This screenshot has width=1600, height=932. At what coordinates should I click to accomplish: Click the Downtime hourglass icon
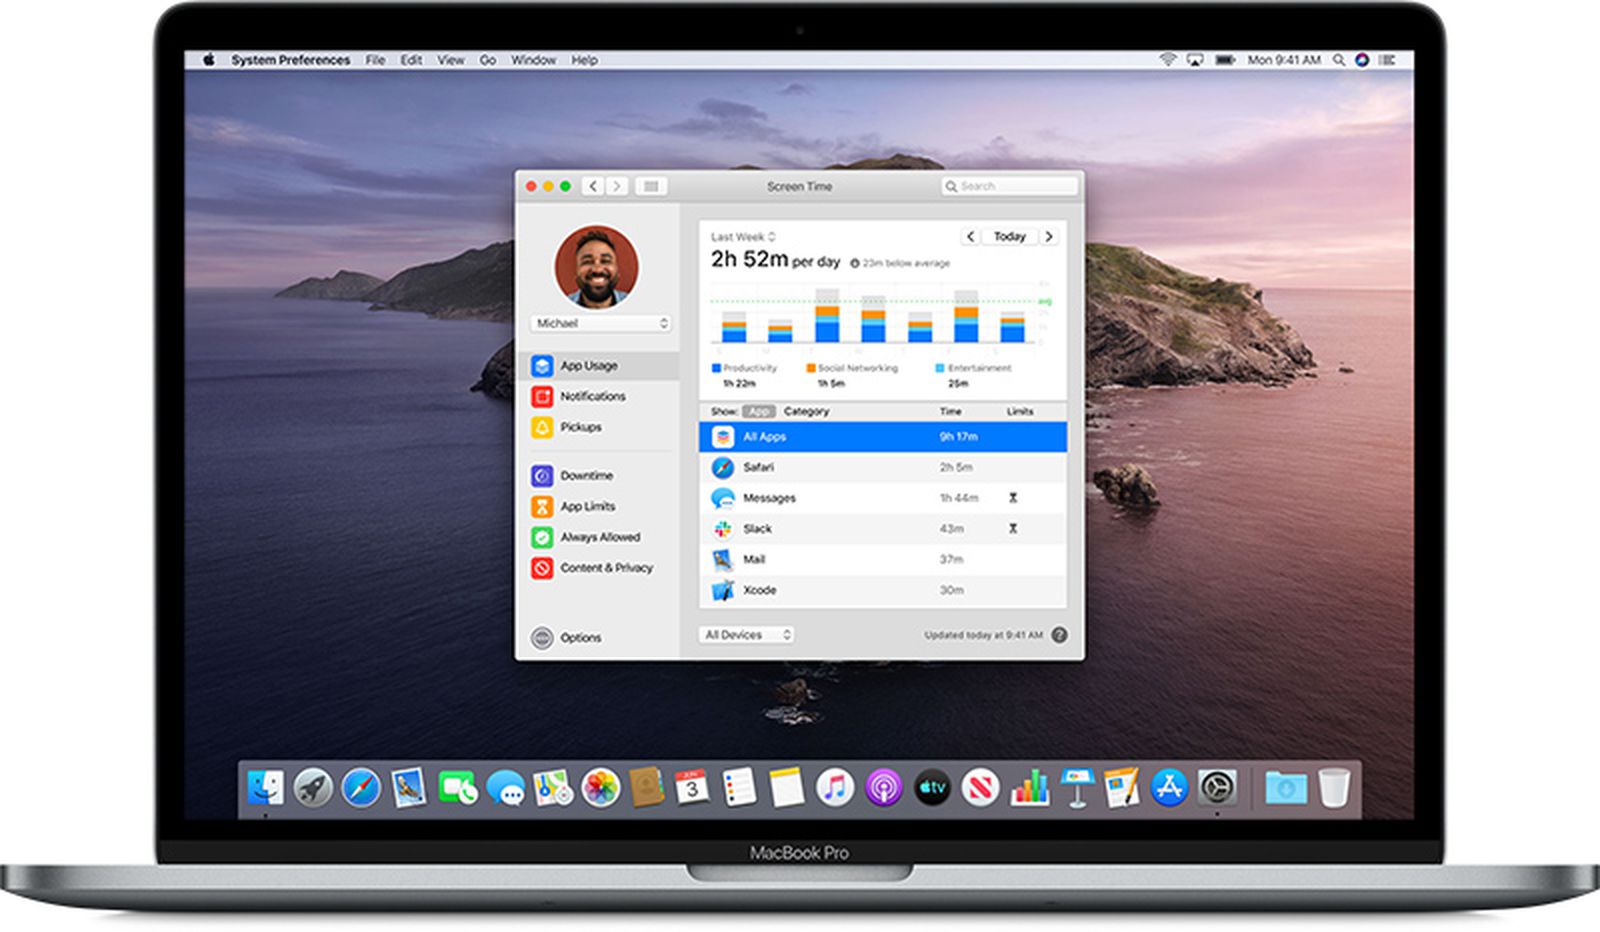(x=543, y=475)
